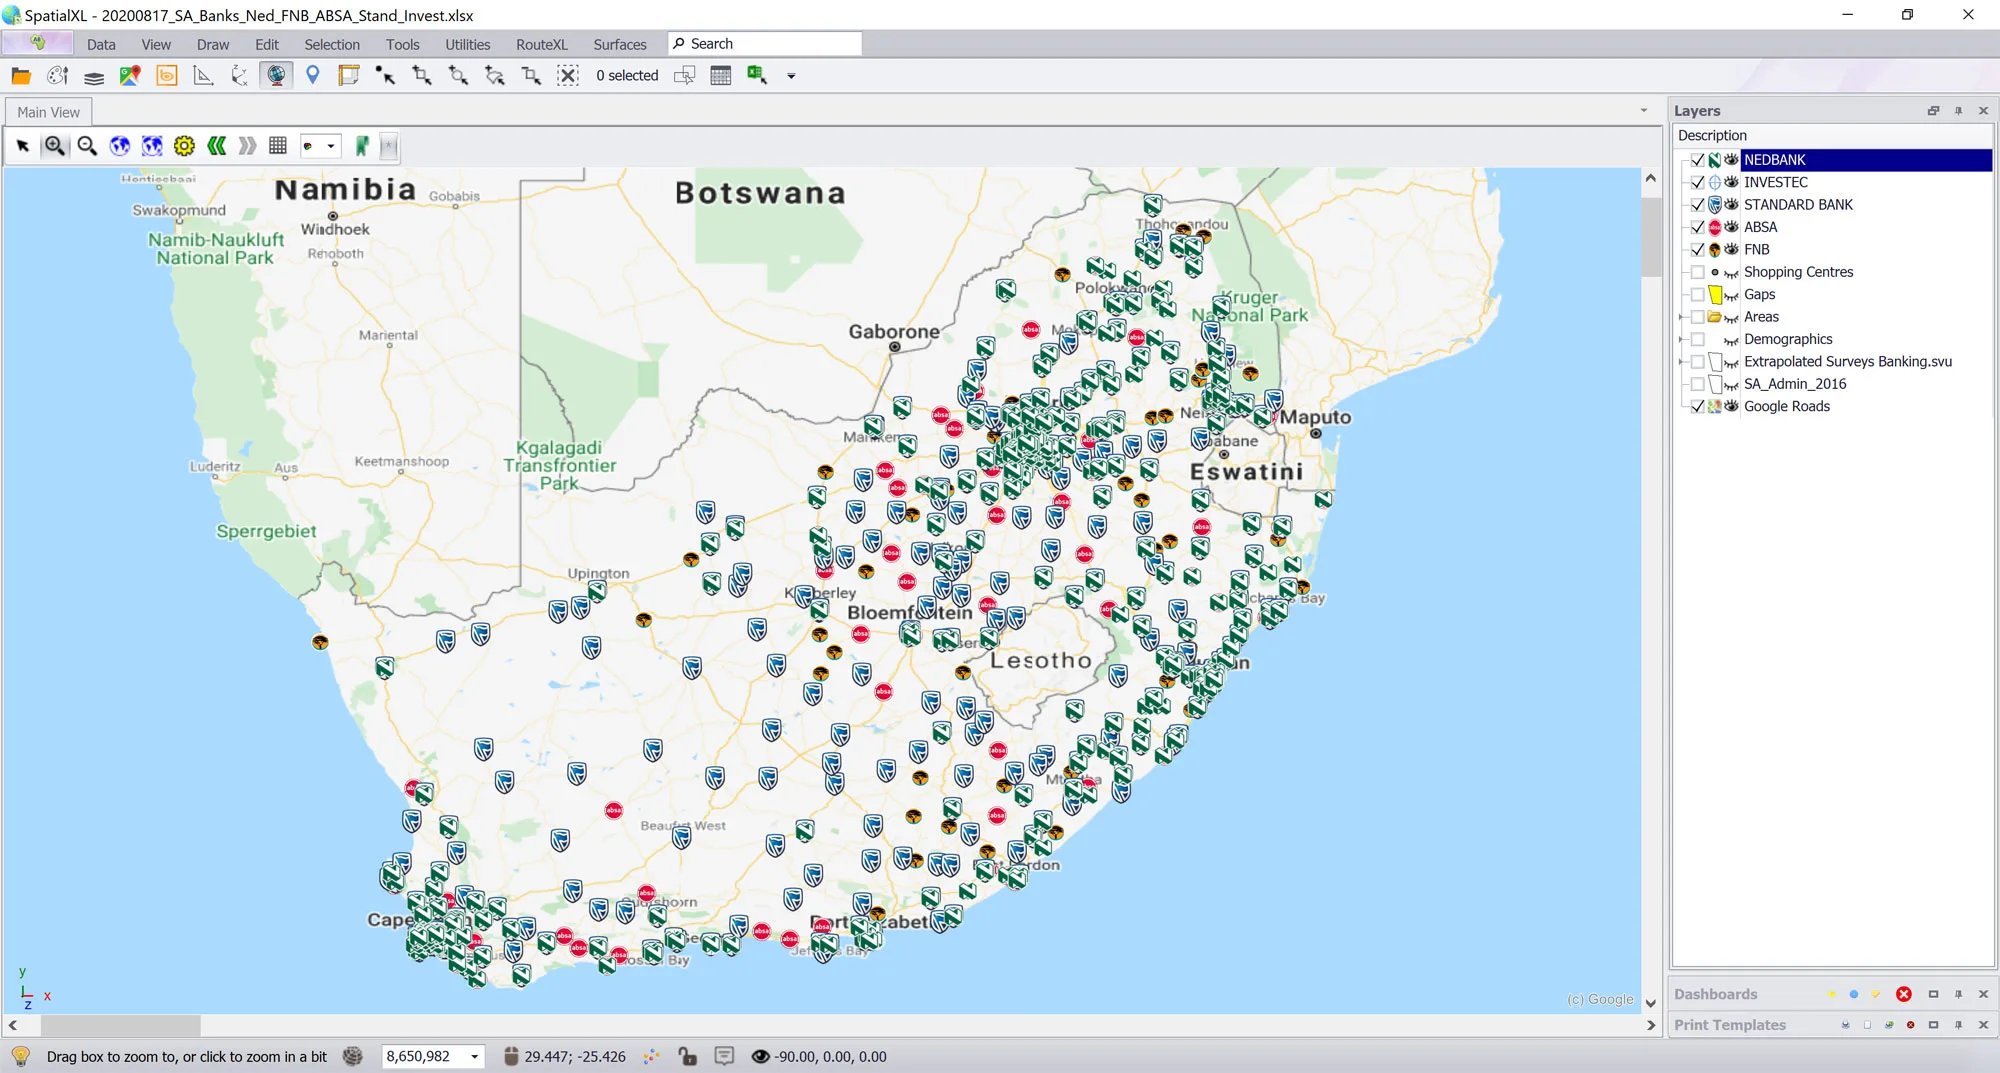Open the Data menu

coord(101,44)
